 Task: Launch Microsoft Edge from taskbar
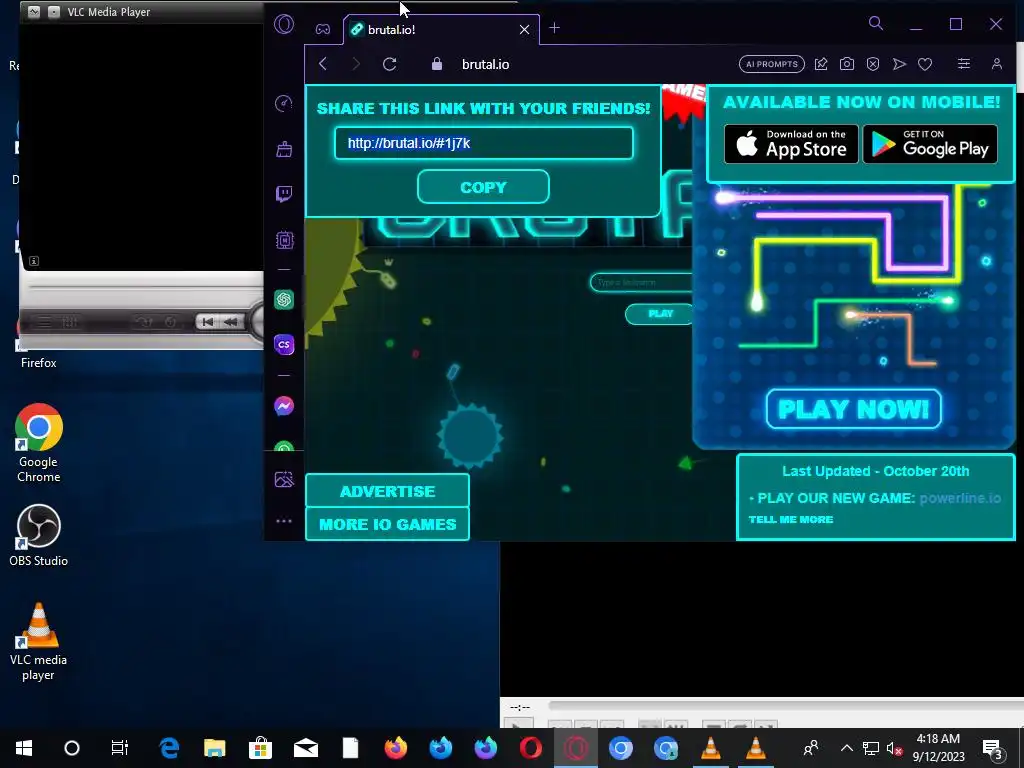click(x=169, y=748)
